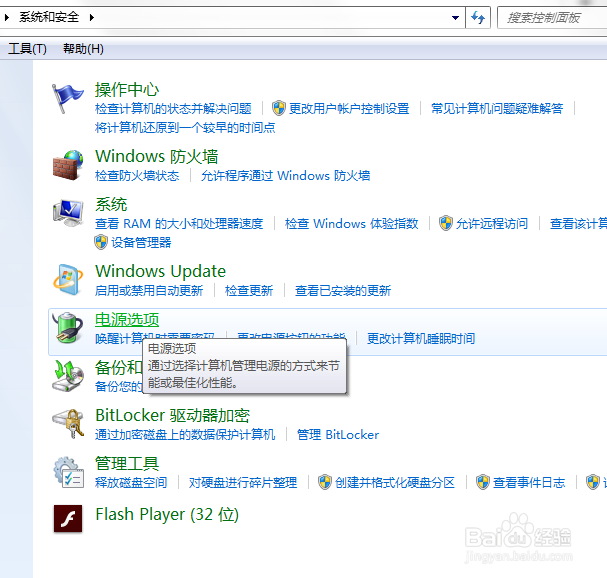The width and height of the screenshot is (607, 578).
Task: Click 检查计算机的状态并解决问题 link
Action: [x=173, y=108]
